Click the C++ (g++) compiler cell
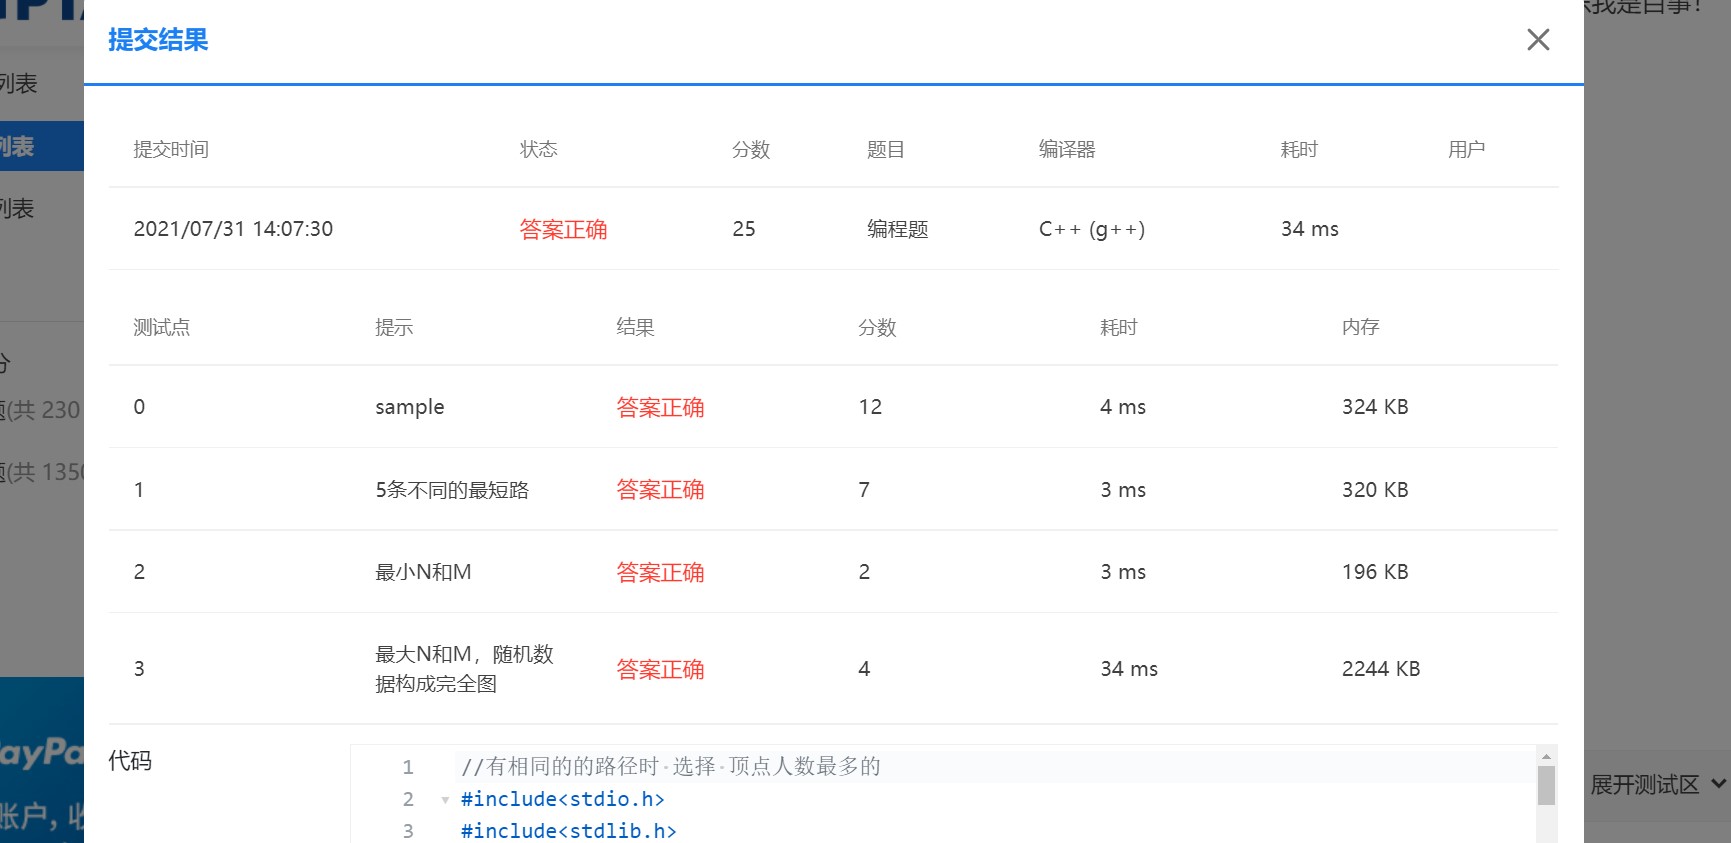The height and width of the screenshot is (843, 1731). click(x=1092, y=229)
